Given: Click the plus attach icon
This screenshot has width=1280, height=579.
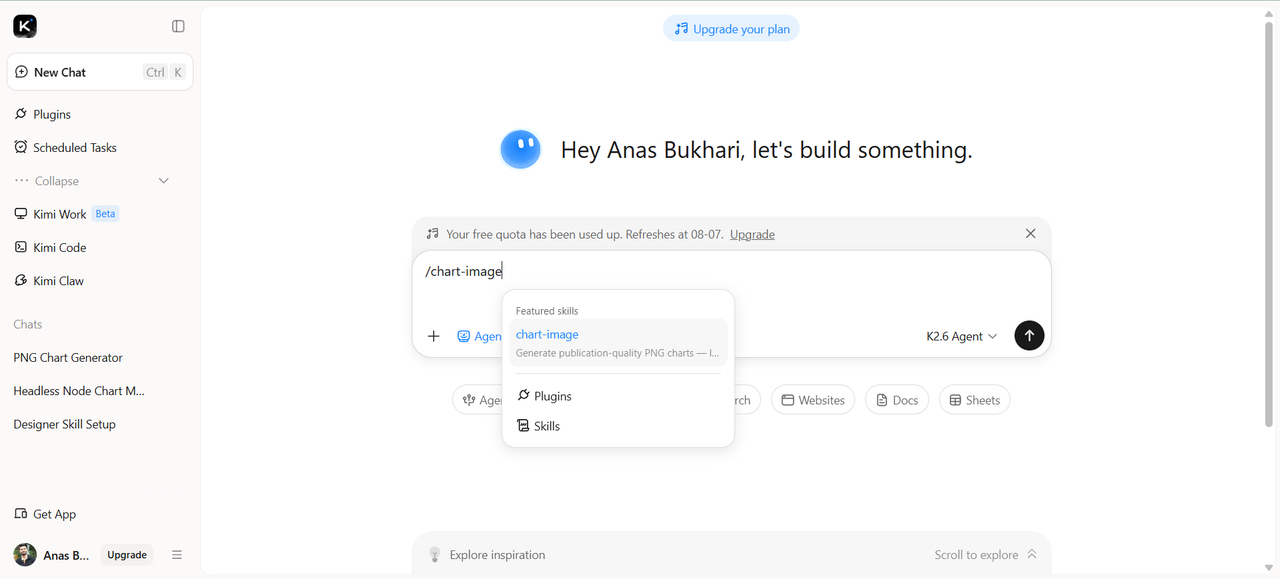Looking at the screenshot, I should click(433, 336).
